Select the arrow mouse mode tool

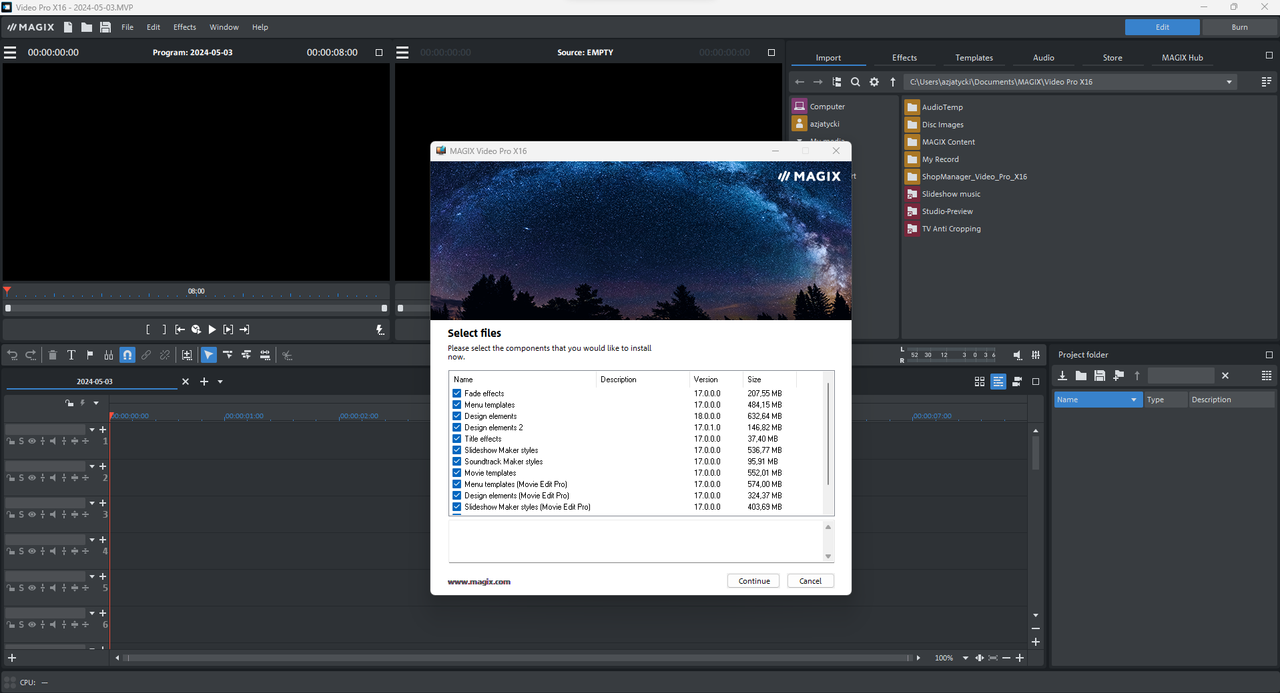click(x=209, y=355)
